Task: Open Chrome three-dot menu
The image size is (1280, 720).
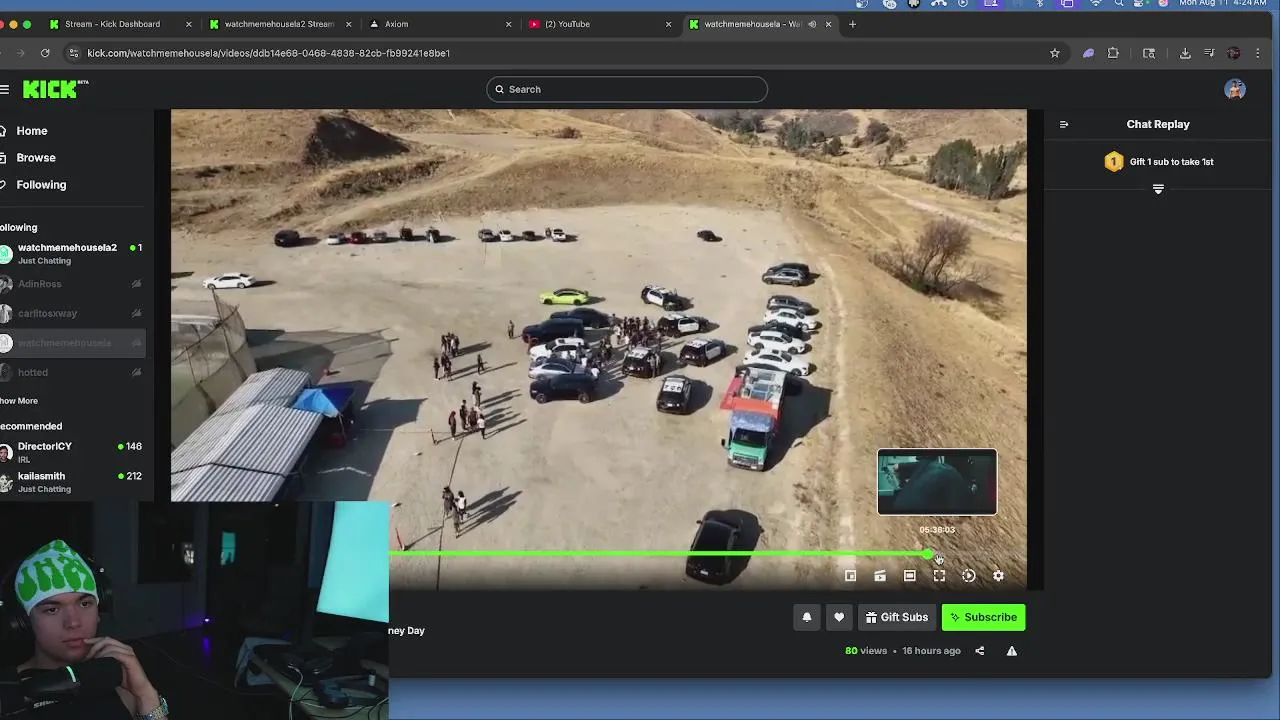Action: pyautogui.click(x=1257, y=53)
